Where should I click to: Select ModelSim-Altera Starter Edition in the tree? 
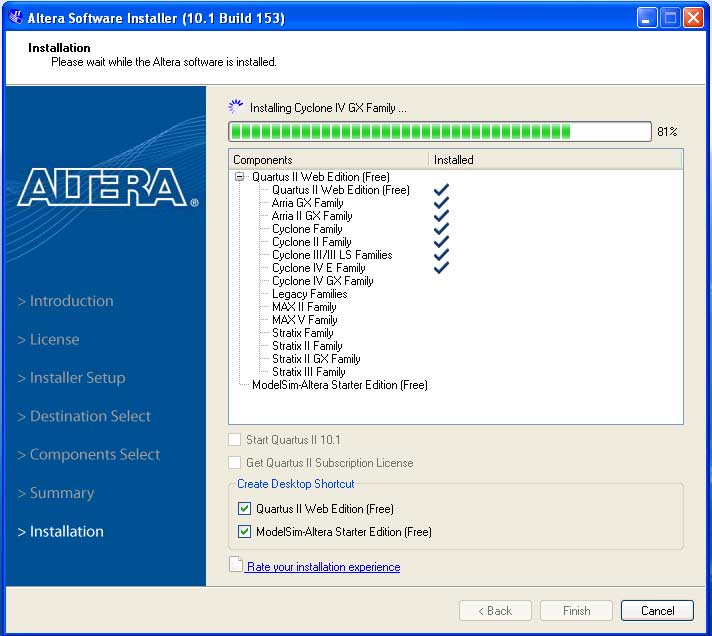coord(339,385)
